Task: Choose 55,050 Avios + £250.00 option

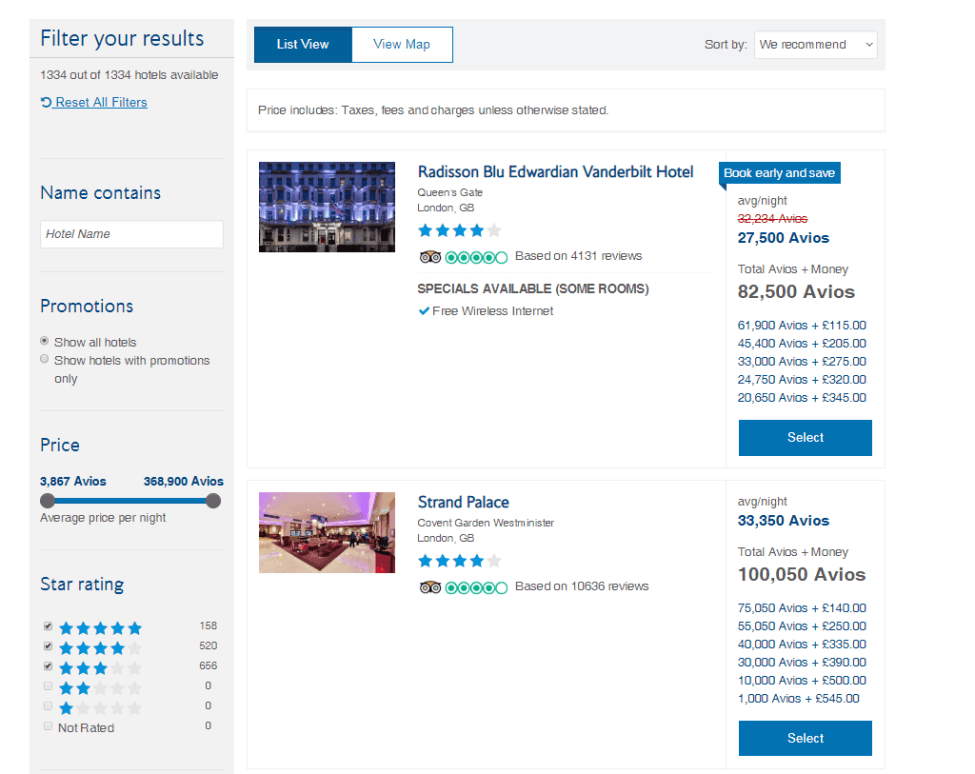Action: 802,626
